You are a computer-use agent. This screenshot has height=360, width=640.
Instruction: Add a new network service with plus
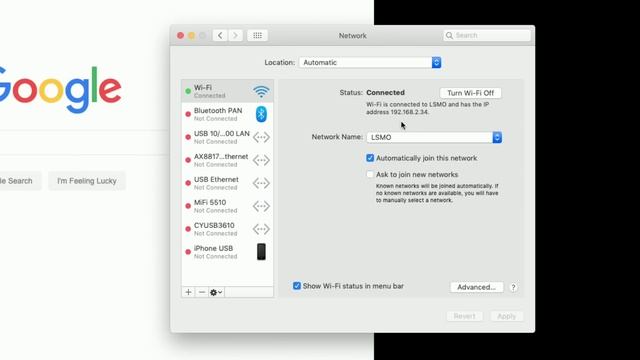coord(188,292)
